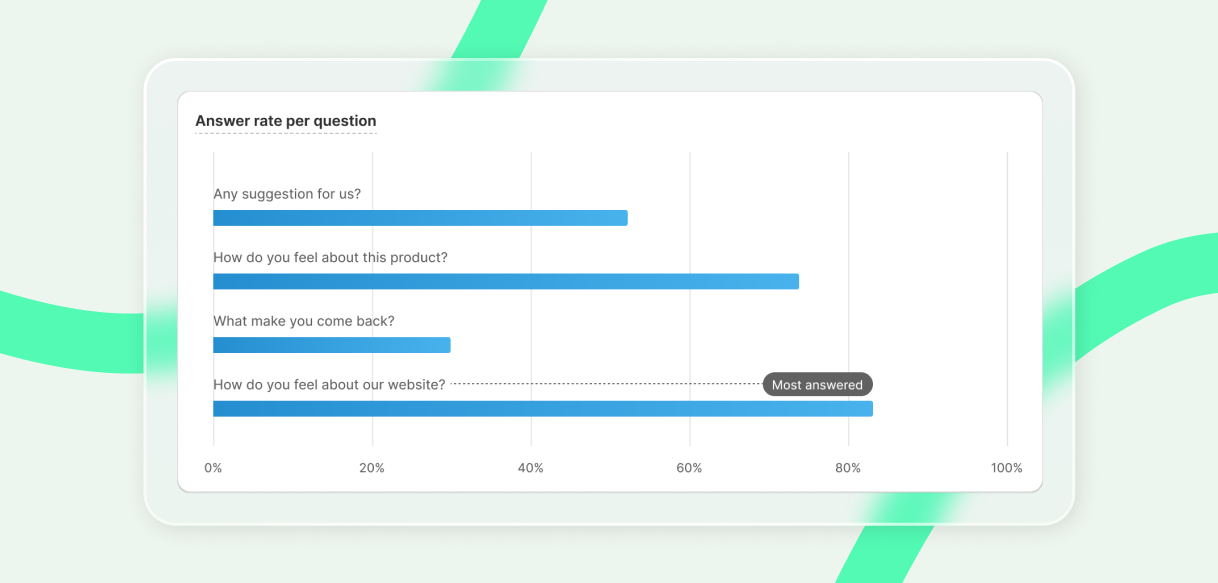This screenshot has height=583, width=1218.
Task: Select the "How do you feel about this product?" bar
Action: coord(505,282)
